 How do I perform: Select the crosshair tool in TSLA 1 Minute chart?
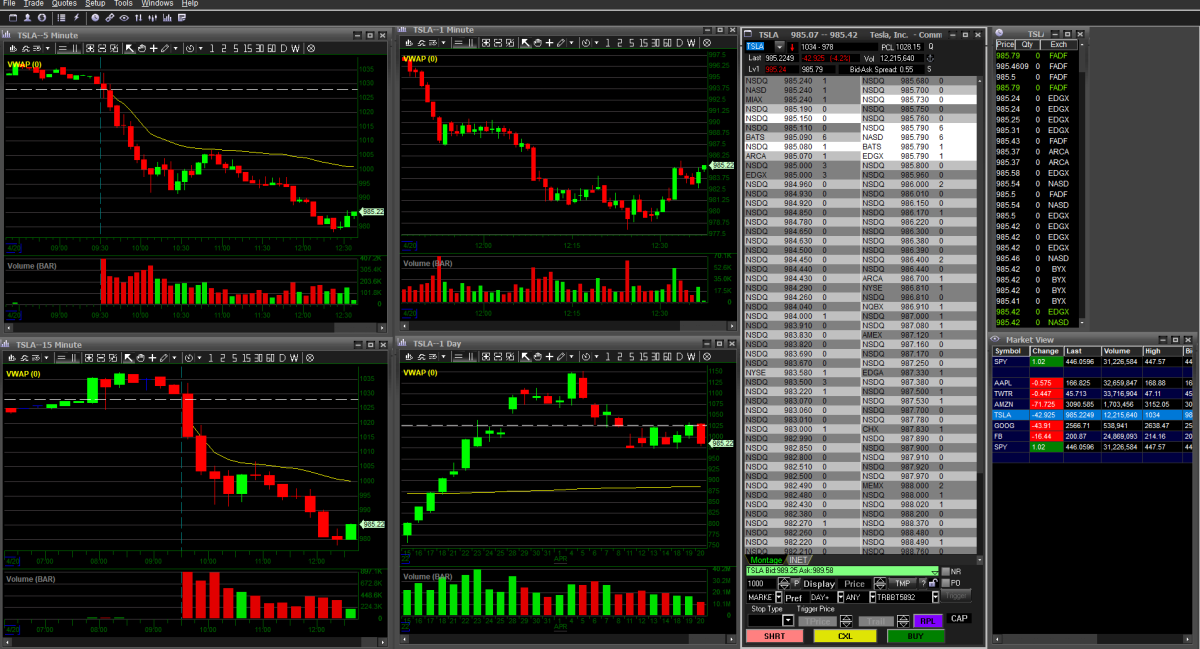click(549, 42)
